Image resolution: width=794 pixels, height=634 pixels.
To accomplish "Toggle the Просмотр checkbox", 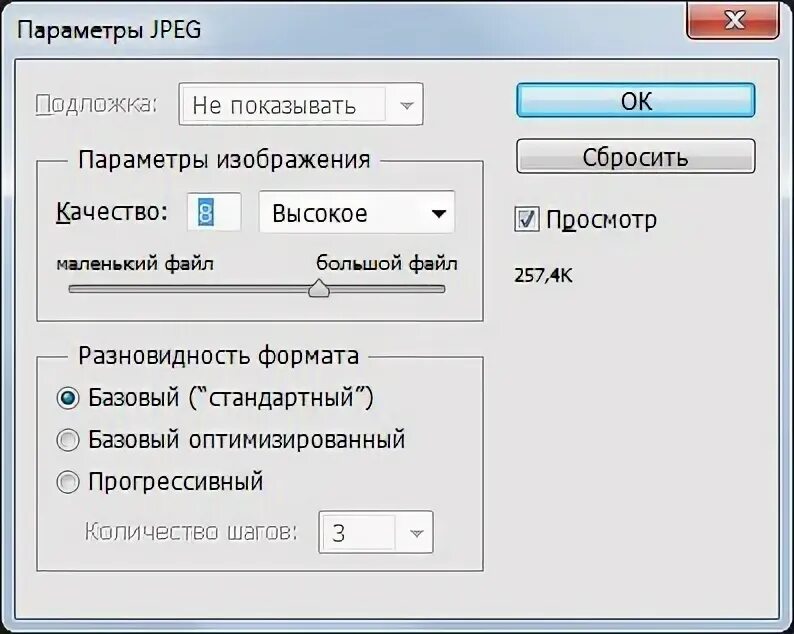I will (527, 219).
